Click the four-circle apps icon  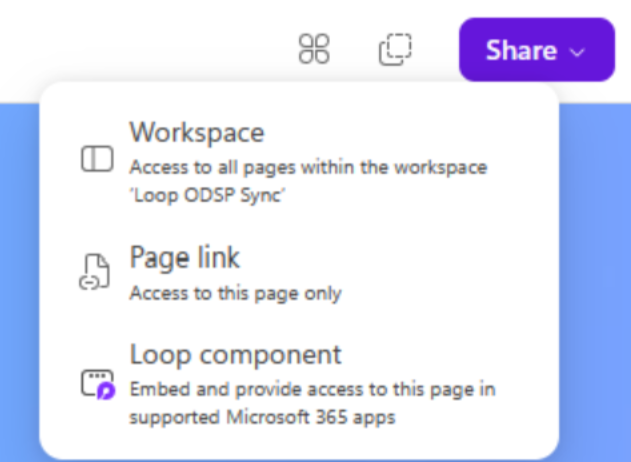pos(315,49)
